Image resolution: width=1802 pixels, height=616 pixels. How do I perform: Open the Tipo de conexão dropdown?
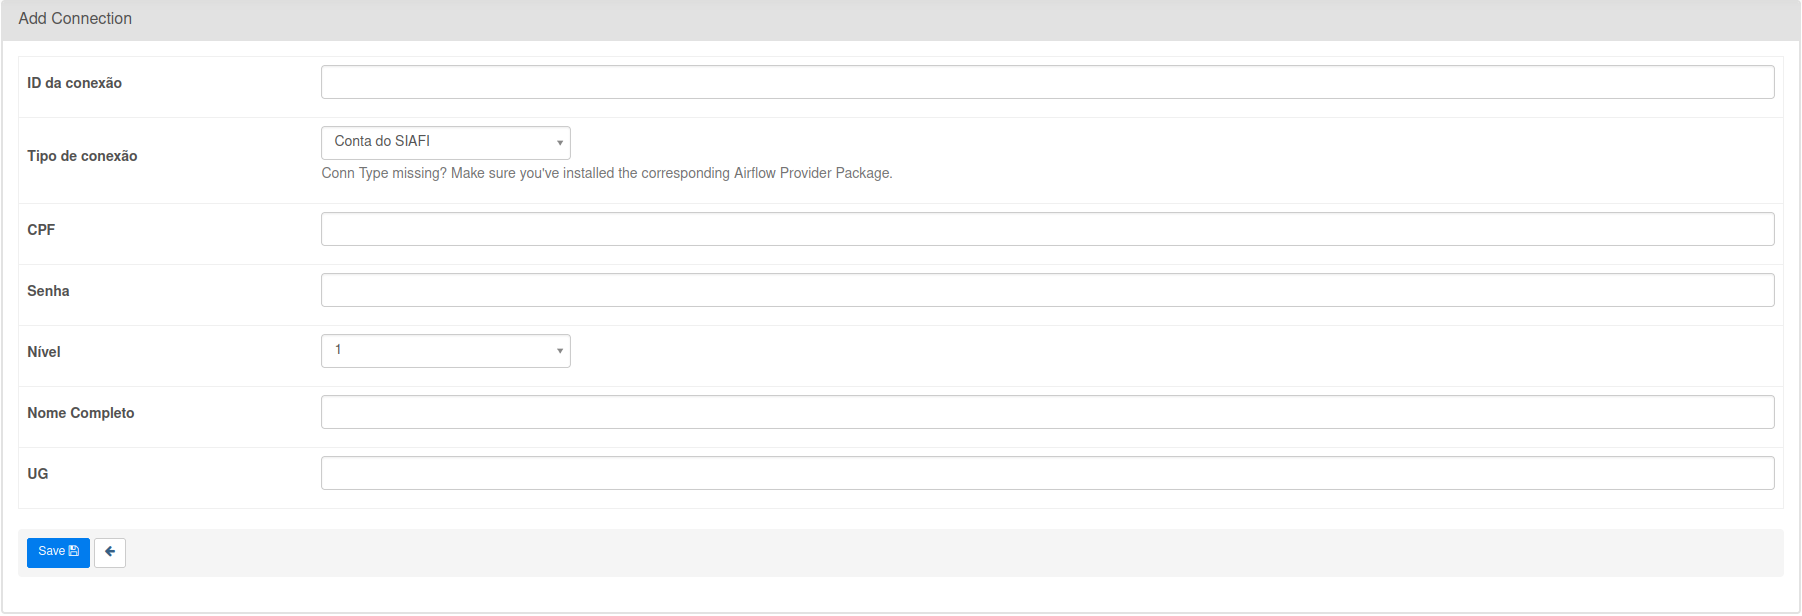[445, 142]
